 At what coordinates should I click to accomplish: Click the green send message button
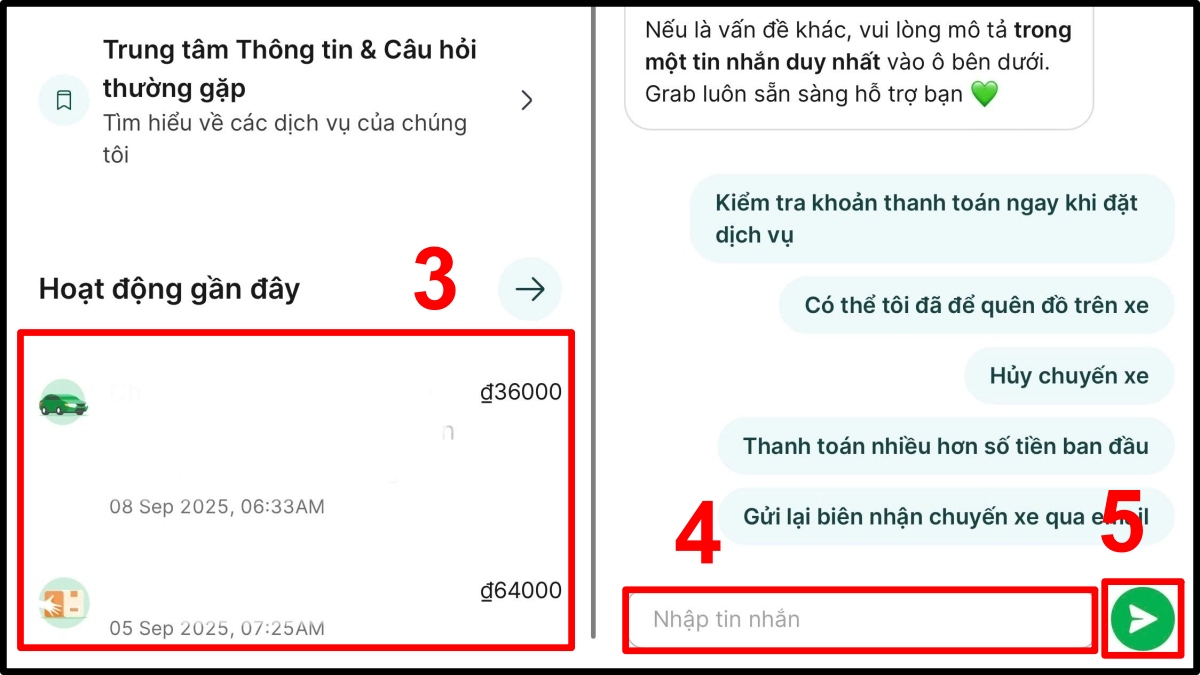tap(1142, 619)
